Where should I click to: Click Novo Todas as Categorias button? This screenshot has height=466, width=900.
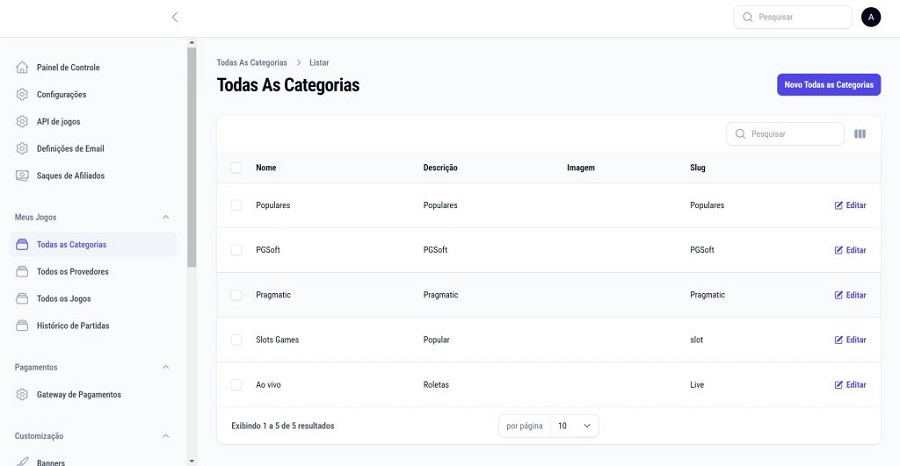[828, 85]
